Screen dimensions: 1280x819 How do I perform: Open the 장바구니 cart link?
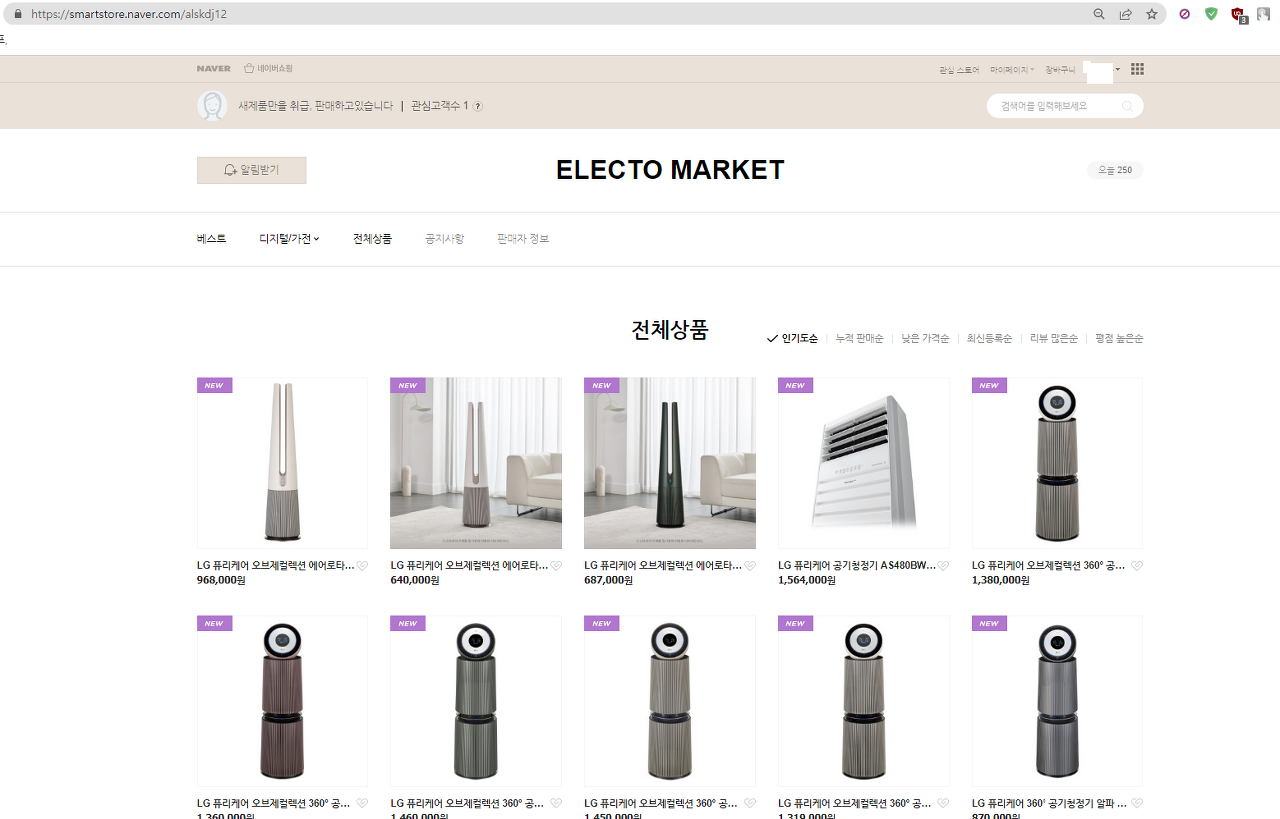tap(1060, 70)
